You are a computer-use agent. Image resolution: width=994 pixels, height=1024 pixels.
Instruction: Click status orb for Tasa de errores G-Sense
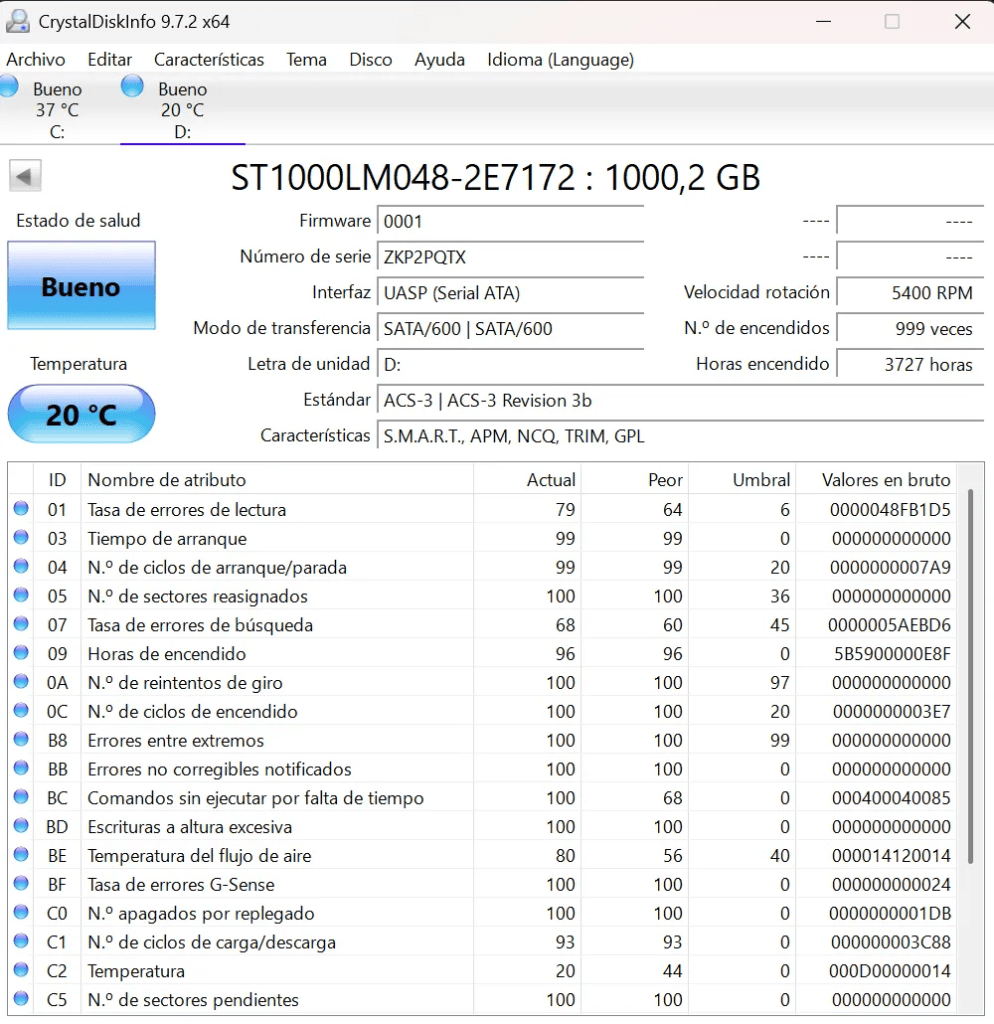pos(21,883)
